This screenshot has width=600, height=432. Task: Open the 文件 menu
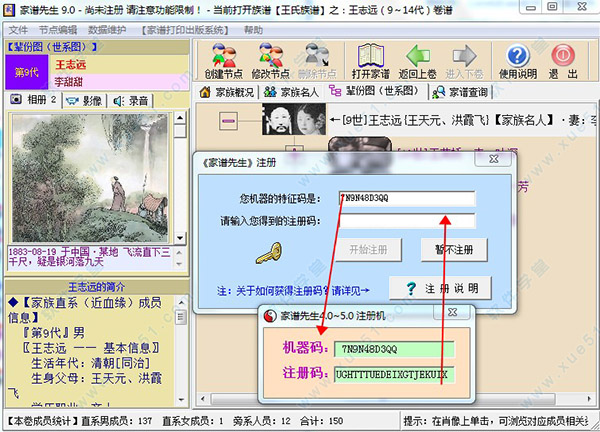click(x=18, y=30)
